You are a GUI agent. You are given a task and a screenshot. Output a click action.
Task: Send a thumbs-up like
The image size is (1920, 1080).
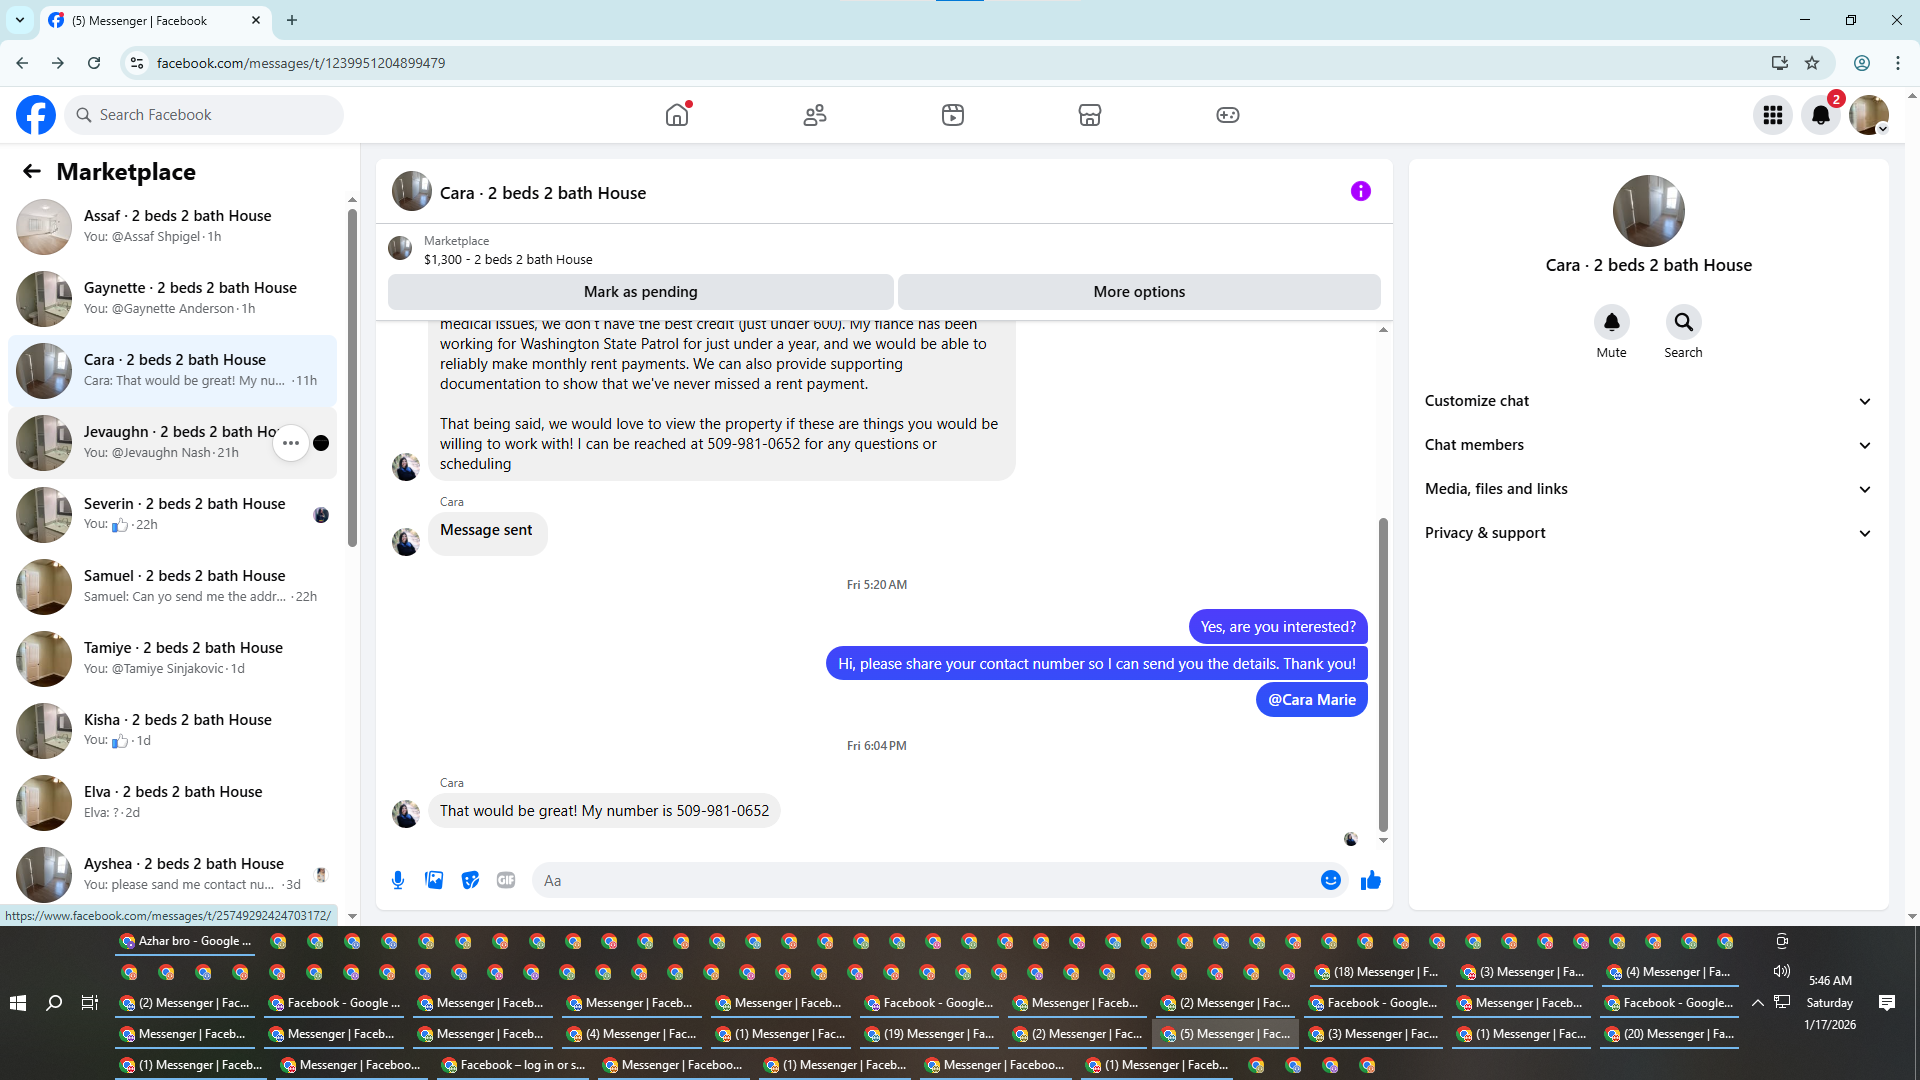(1370, 880)
